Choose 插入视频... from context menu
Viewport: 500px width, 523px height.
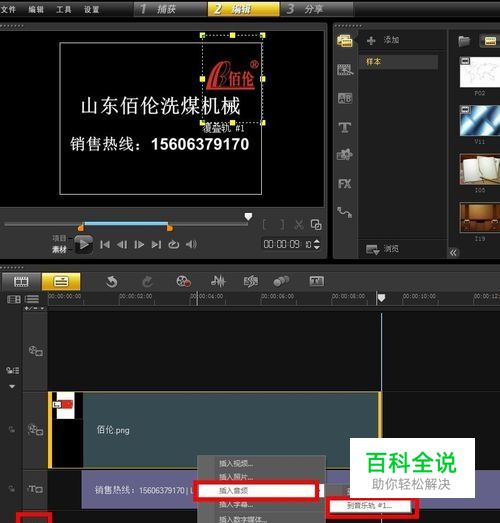[x=236, y=463]
